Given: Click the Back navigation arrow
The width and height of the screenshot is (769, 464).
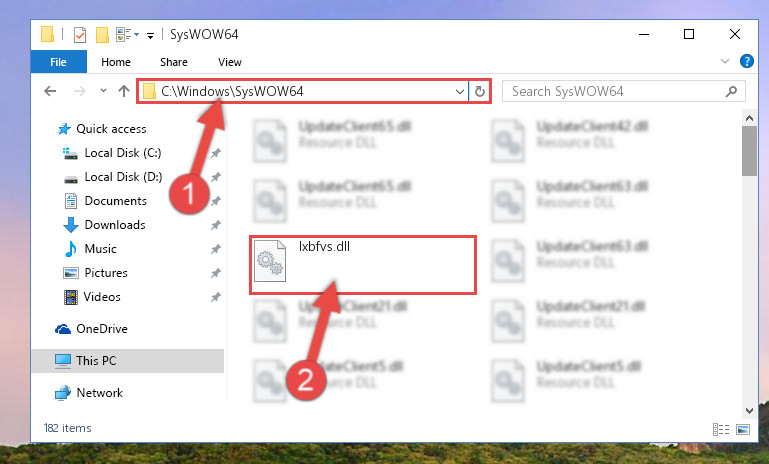Looking at the screenshot, I should coord(50,91).
